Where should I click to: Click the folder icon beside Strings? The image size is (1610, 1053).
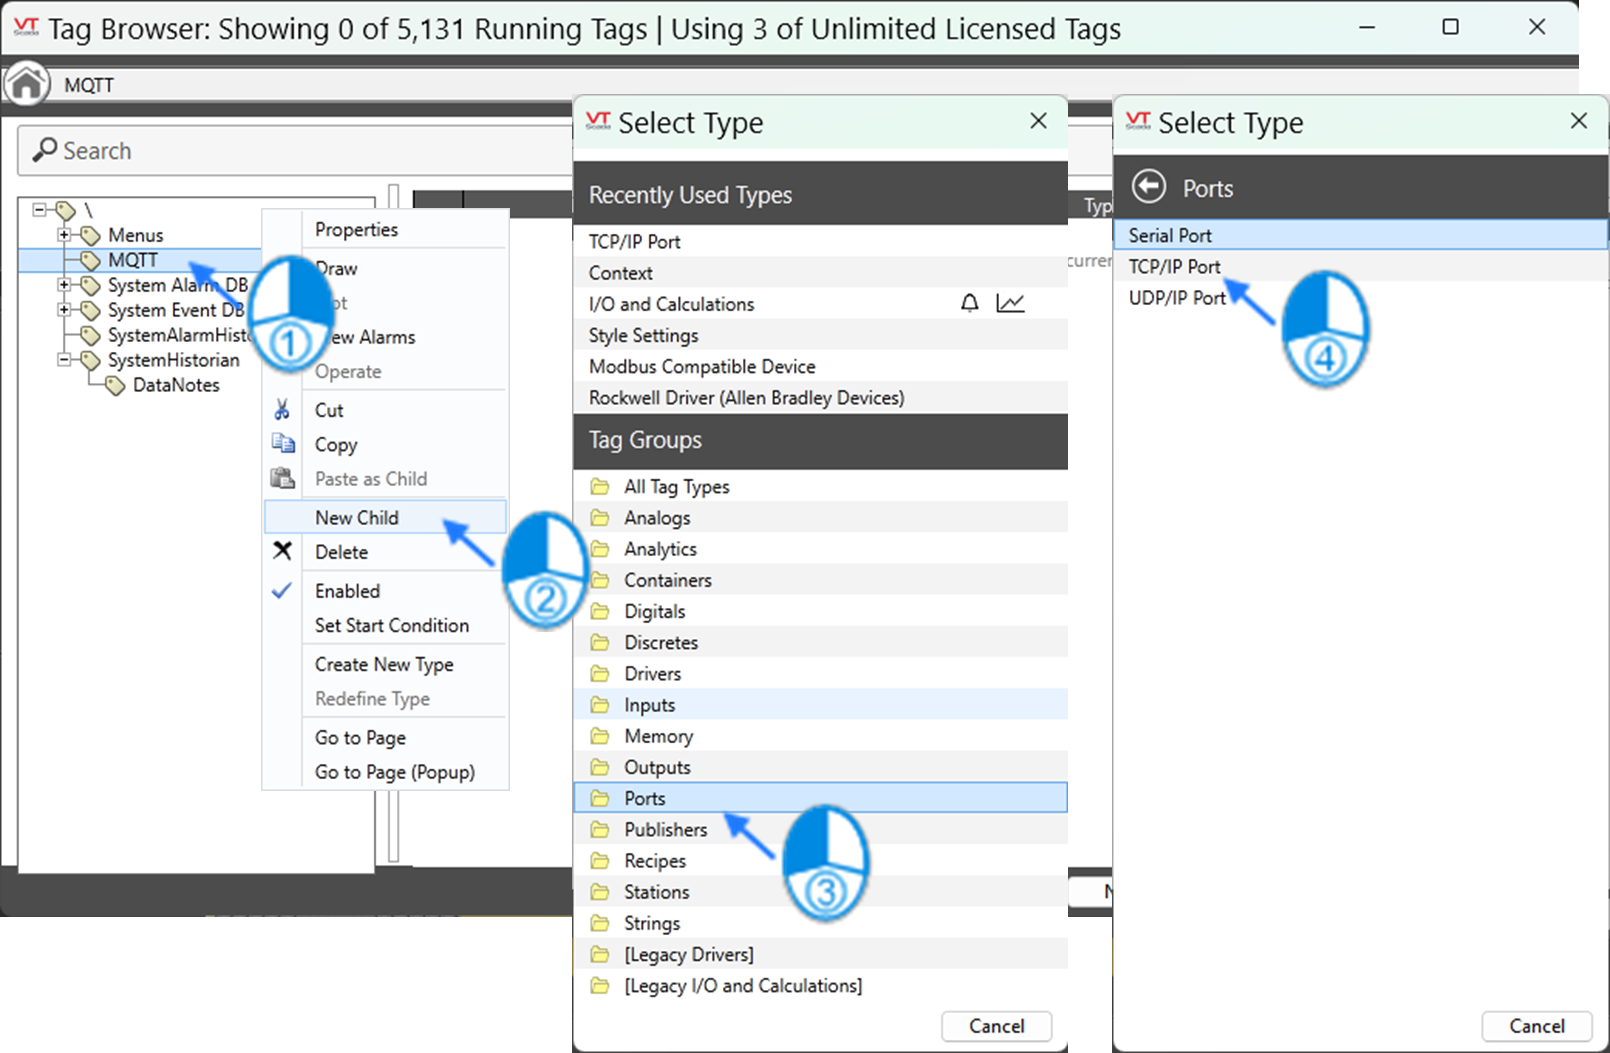pyautogui.click(x=600, y=923)
